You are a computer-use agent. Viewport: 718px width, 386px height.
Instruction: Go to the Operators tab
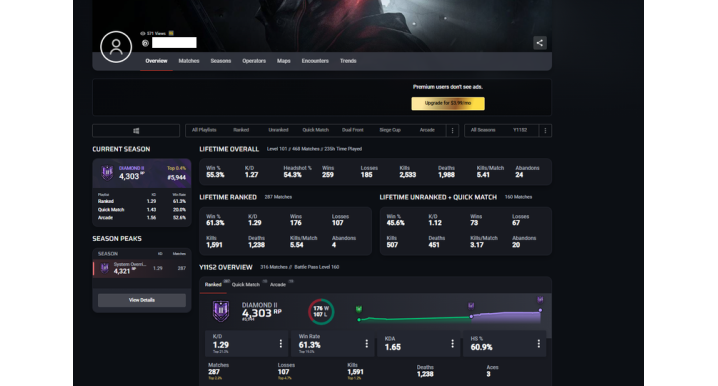[254, 61]
